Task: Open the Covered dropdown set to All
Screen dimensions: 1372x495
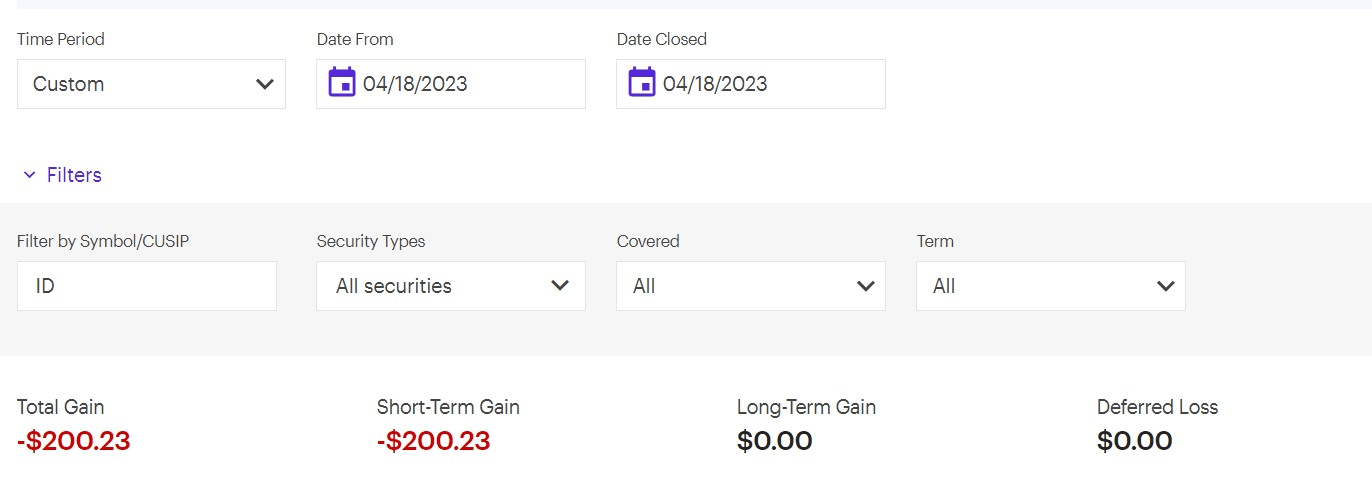Action: point(750,286)
